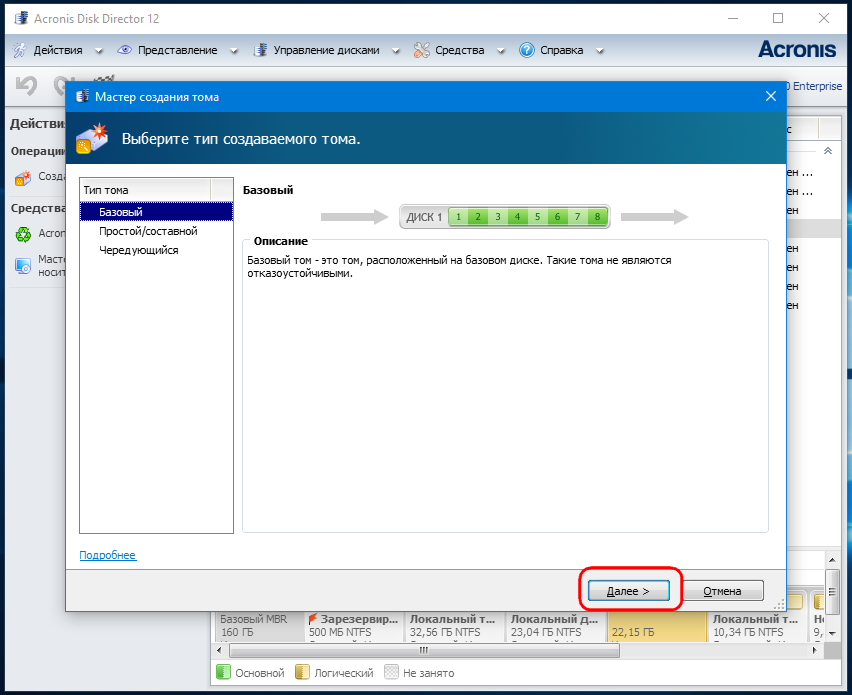The width and height of the screenshot is (852, 695).
Task: Choose the Чередующийся volume type
Action: coord(138,250)
